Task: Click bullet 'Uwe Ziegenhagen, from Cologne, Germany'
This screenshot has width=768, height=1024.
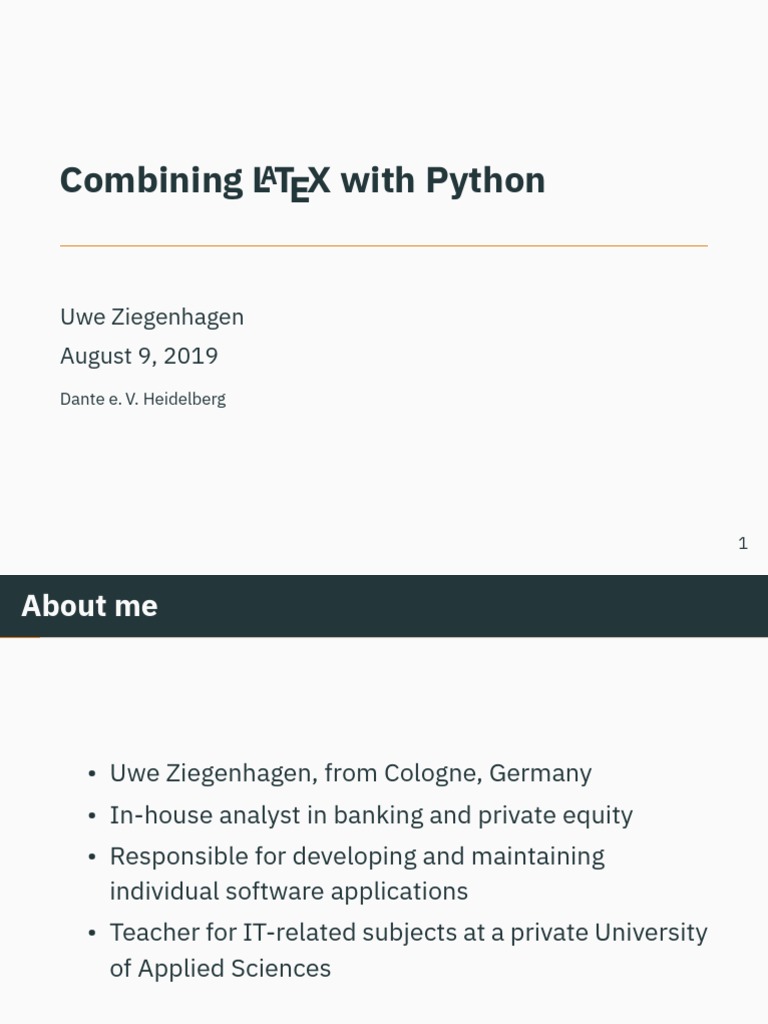Action: pos(350,773)
